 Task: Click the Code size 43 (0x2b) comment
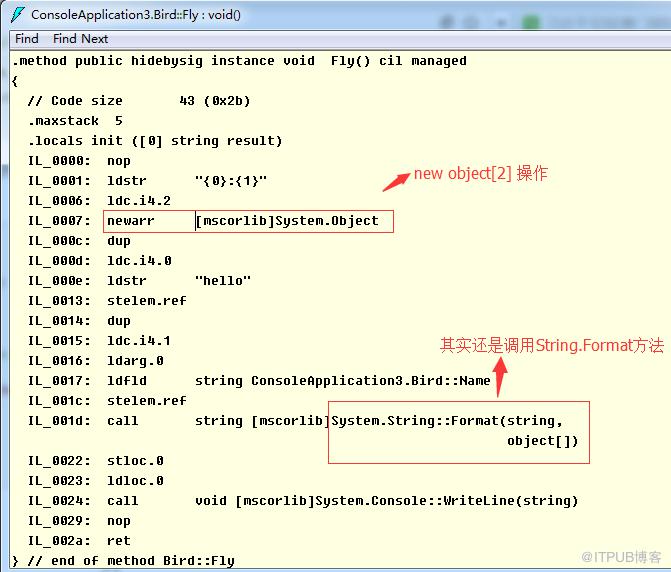point(139,101)
